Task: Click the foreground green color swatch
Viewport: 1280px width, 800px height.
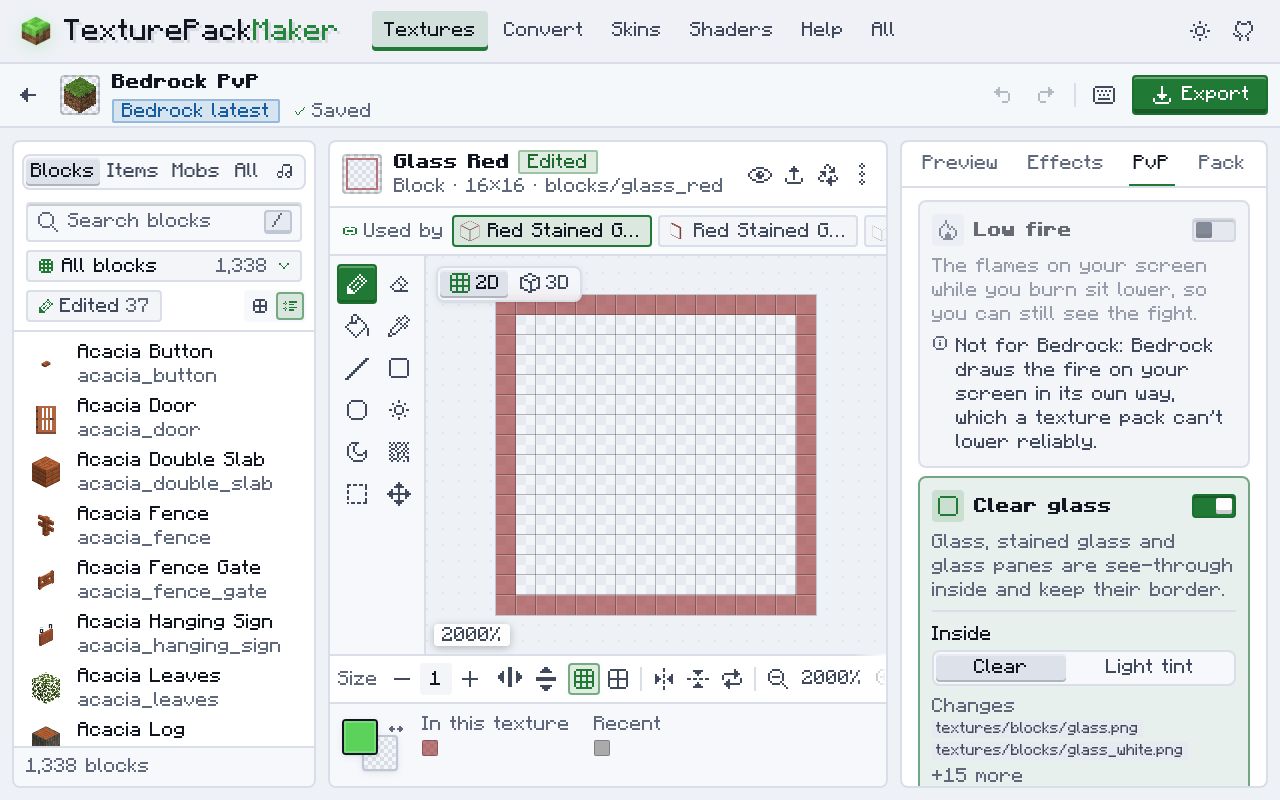Action: (360, 737)
